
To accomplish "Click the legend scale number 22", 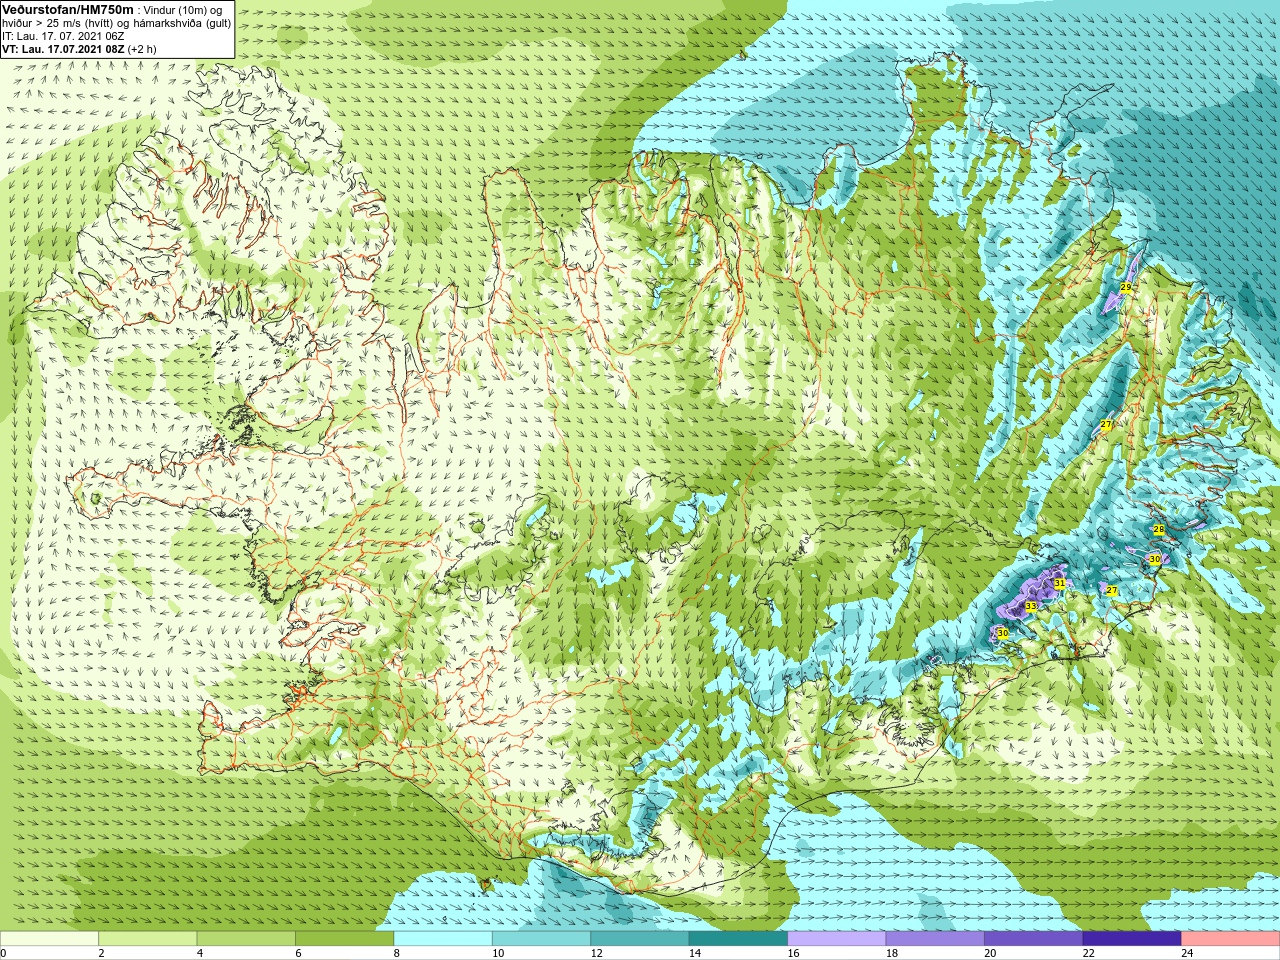I will (x=1089, y=954).
